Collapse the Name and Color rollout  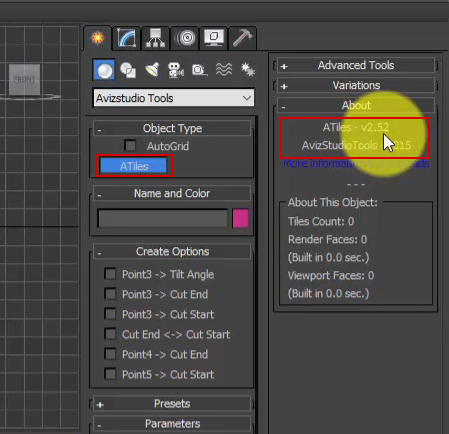coord(172,193)
